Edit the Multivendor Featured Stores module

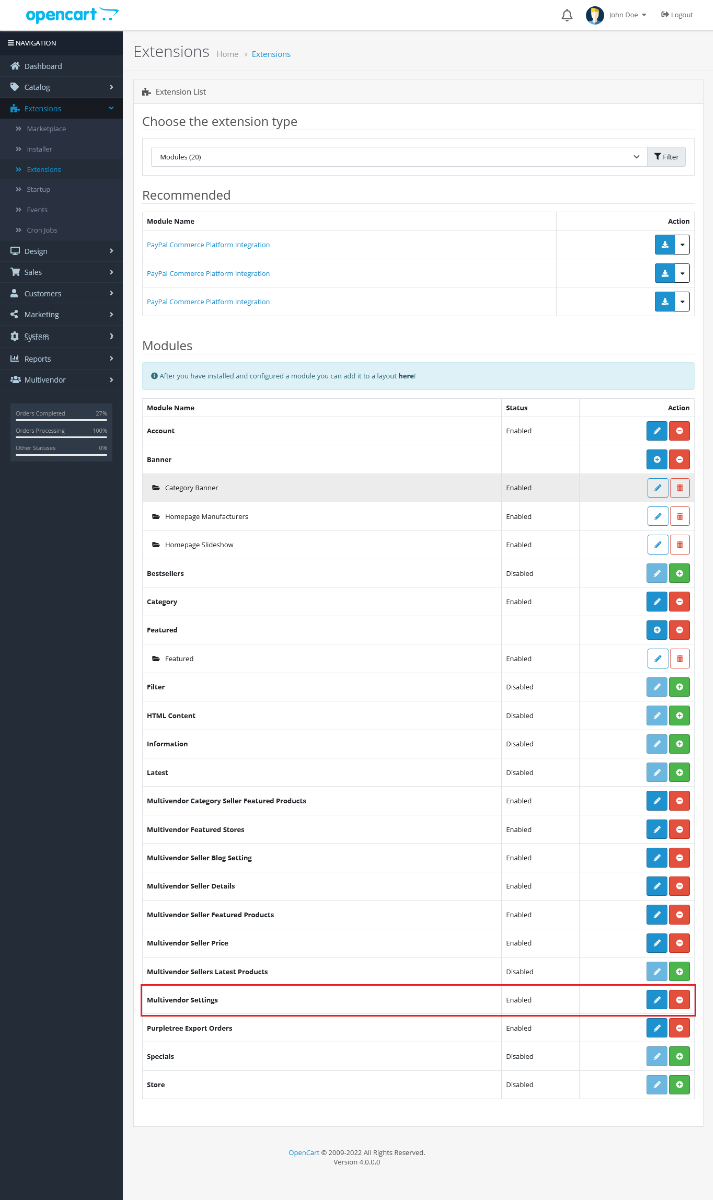tap(657, 830)
